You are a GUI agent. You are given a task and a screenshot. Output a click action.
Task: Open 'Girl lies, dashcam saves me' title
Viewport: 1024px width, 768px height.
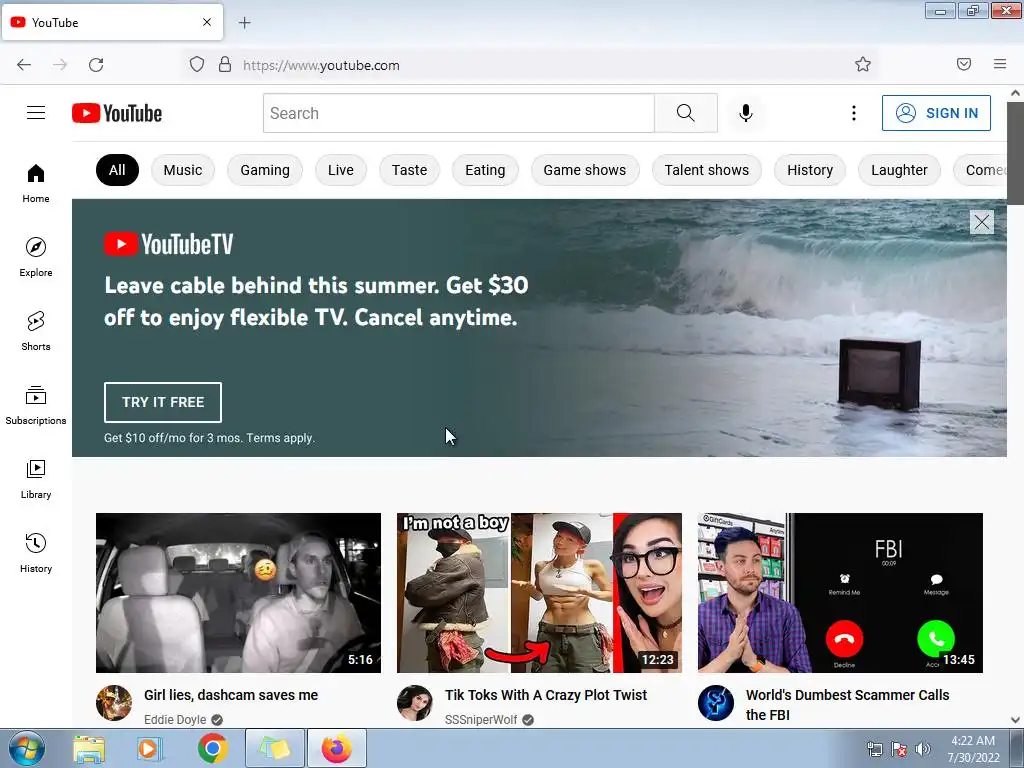pos(231,696)
